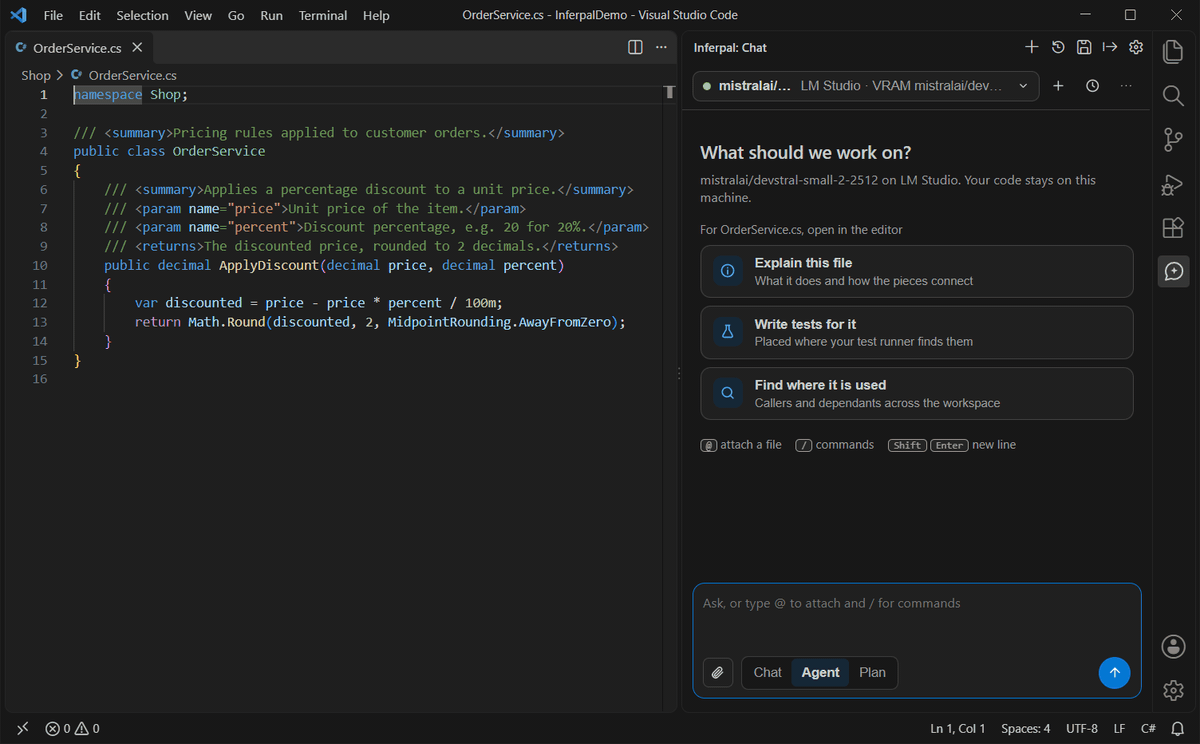This screenshot has width=1200, height=744.
Task: Open the Help menu
Action: [x=376, y=15]
